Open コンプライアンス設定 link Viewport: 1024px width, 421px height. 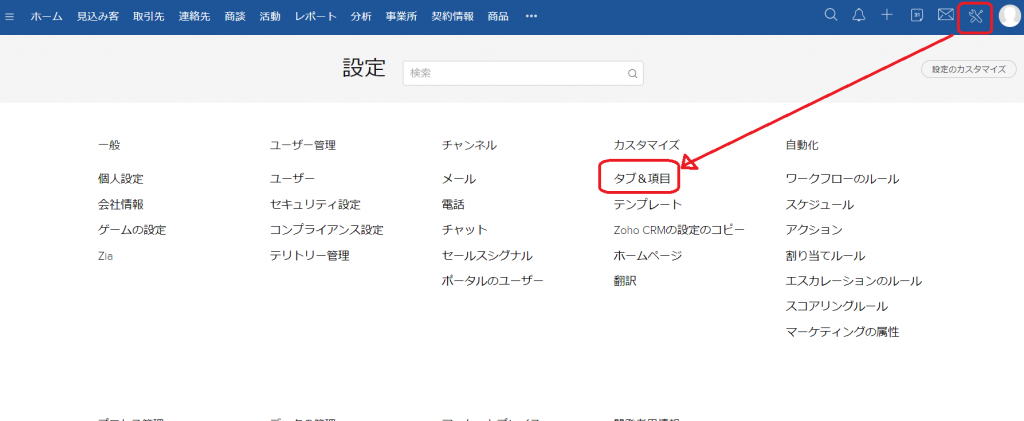(x=327, y=230)
